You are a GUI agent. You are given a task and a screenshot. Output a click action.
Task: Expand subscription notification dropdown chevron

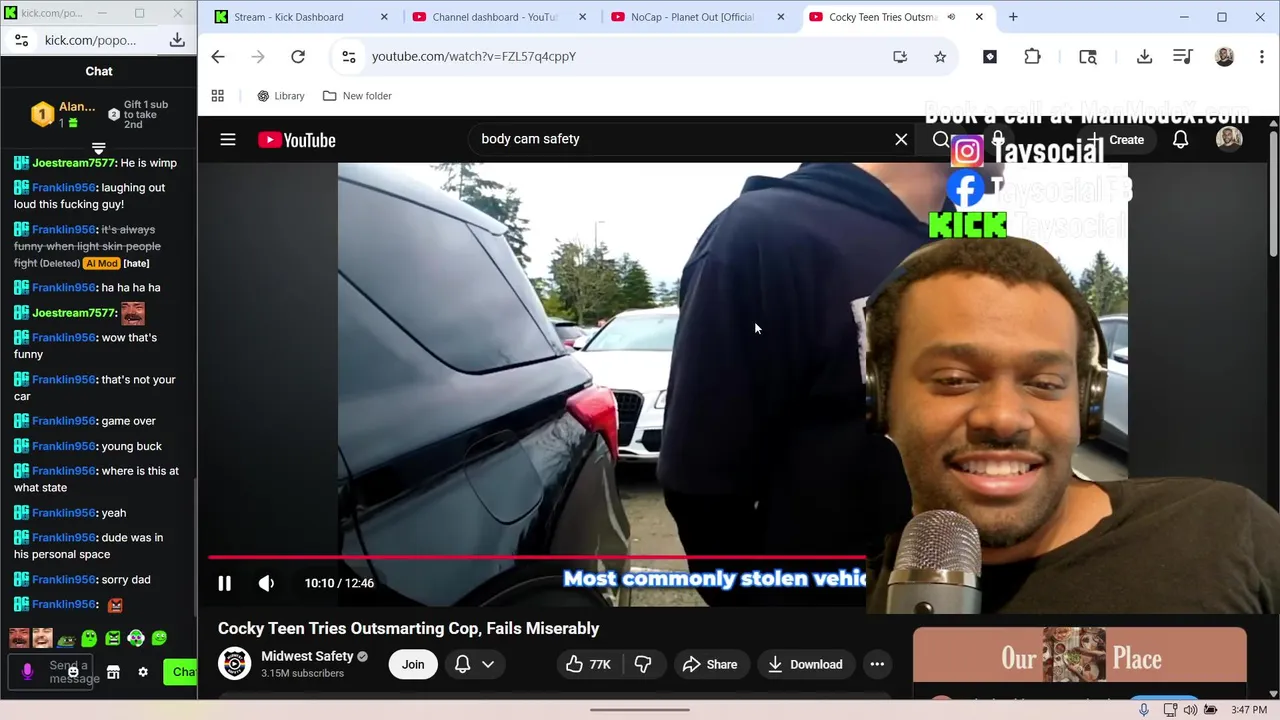tap(488, 664)
